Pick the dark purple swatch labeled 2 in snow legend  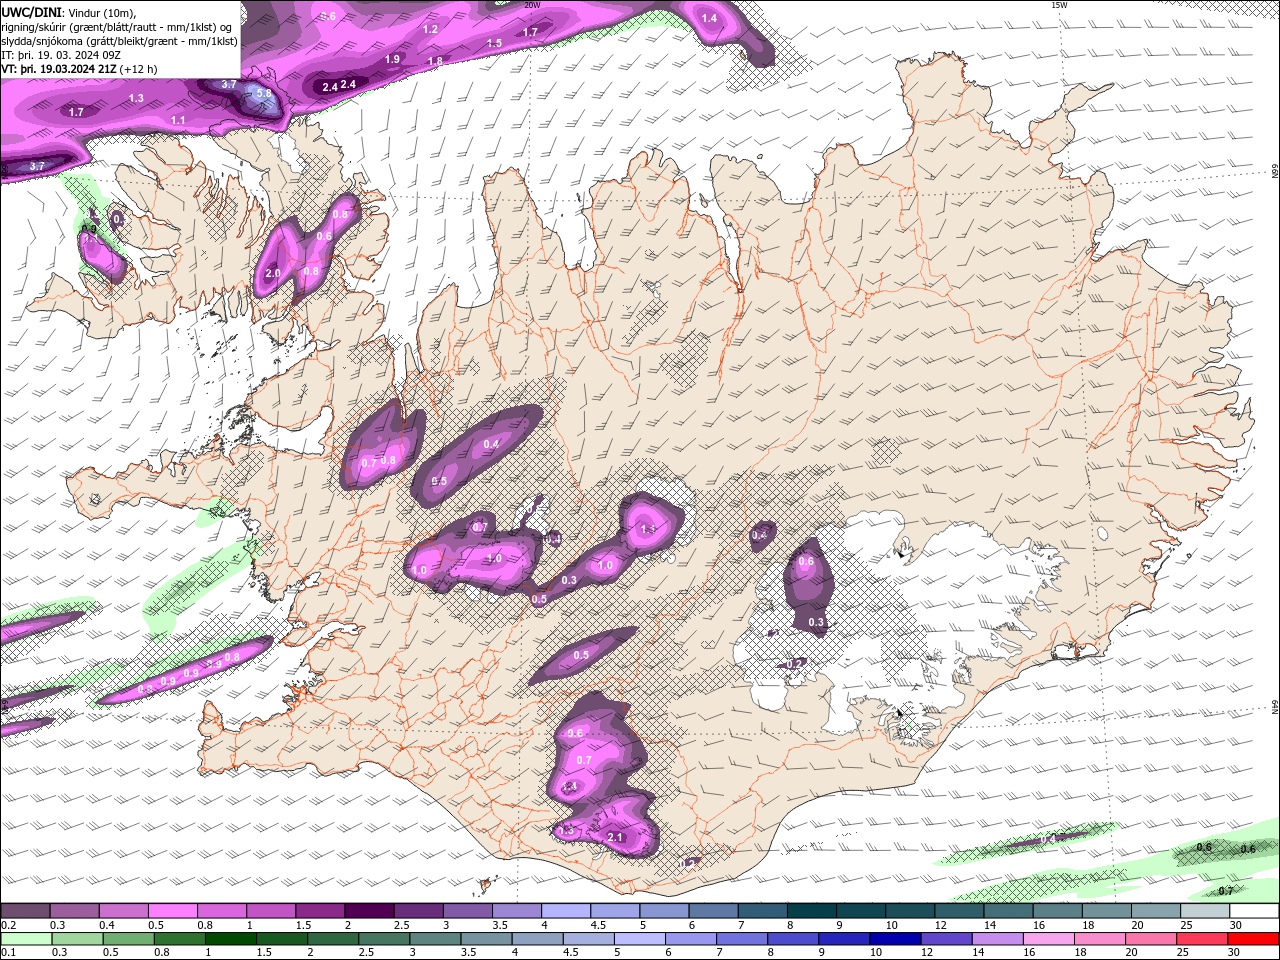(x=369, y=911)
